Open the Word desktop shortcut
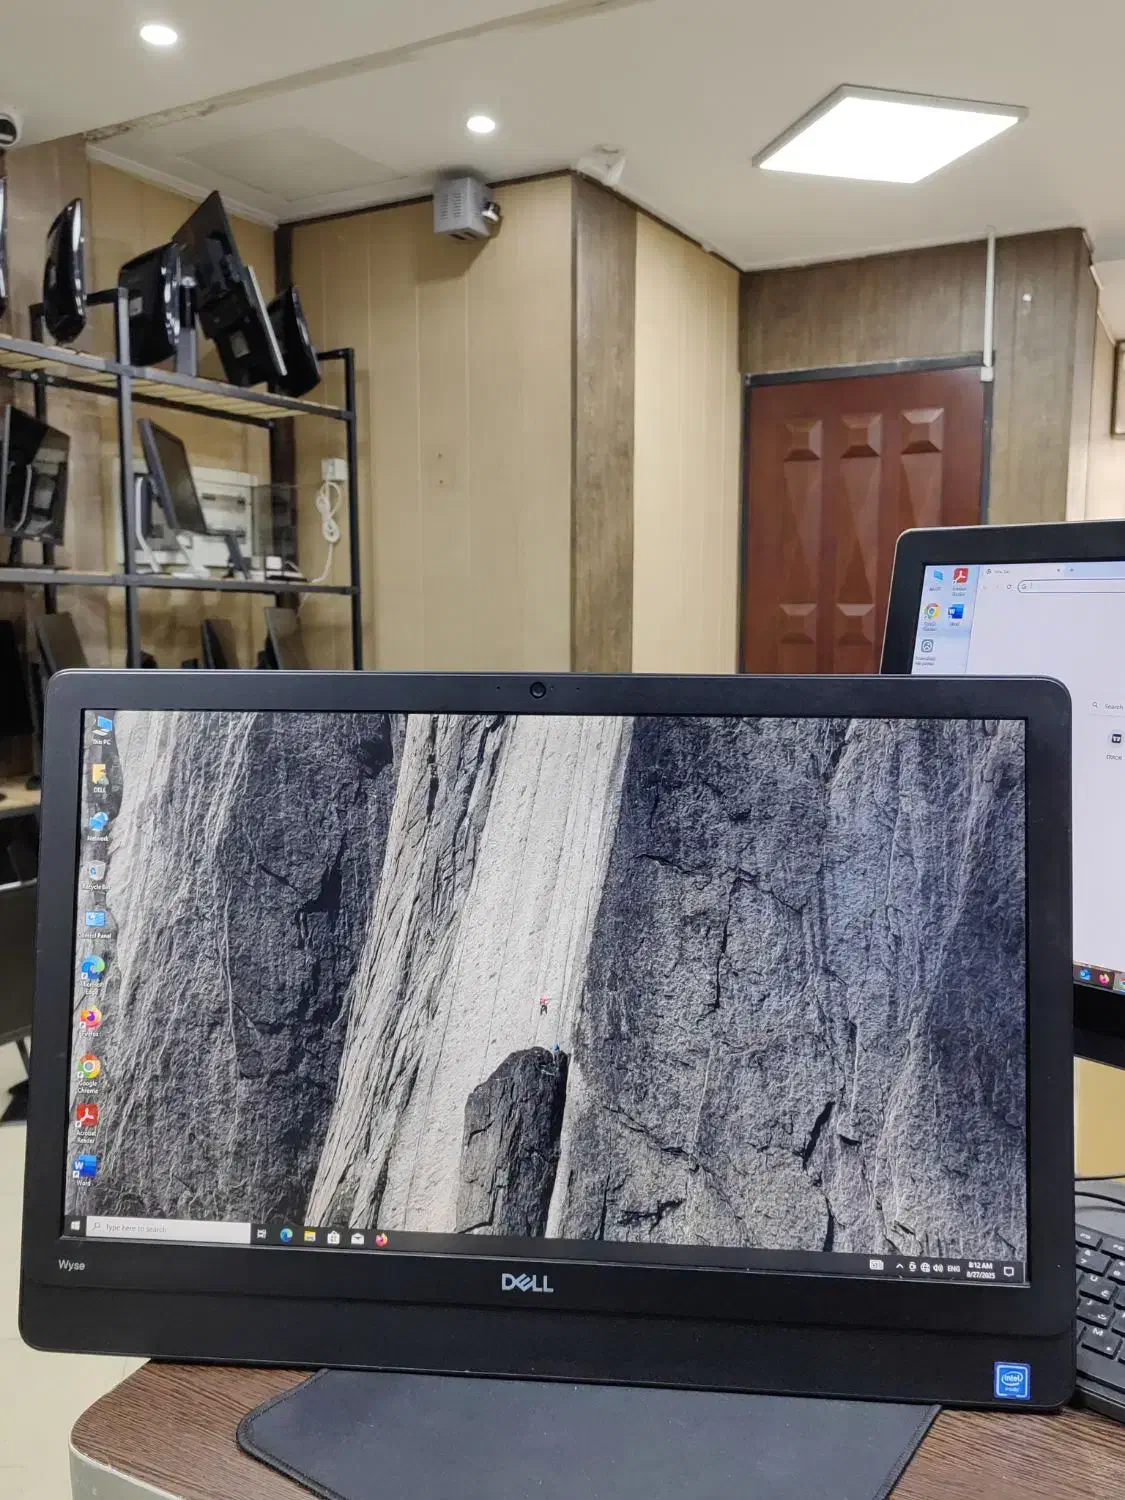1125x1500 pixels. click(x=85, y=1170)
